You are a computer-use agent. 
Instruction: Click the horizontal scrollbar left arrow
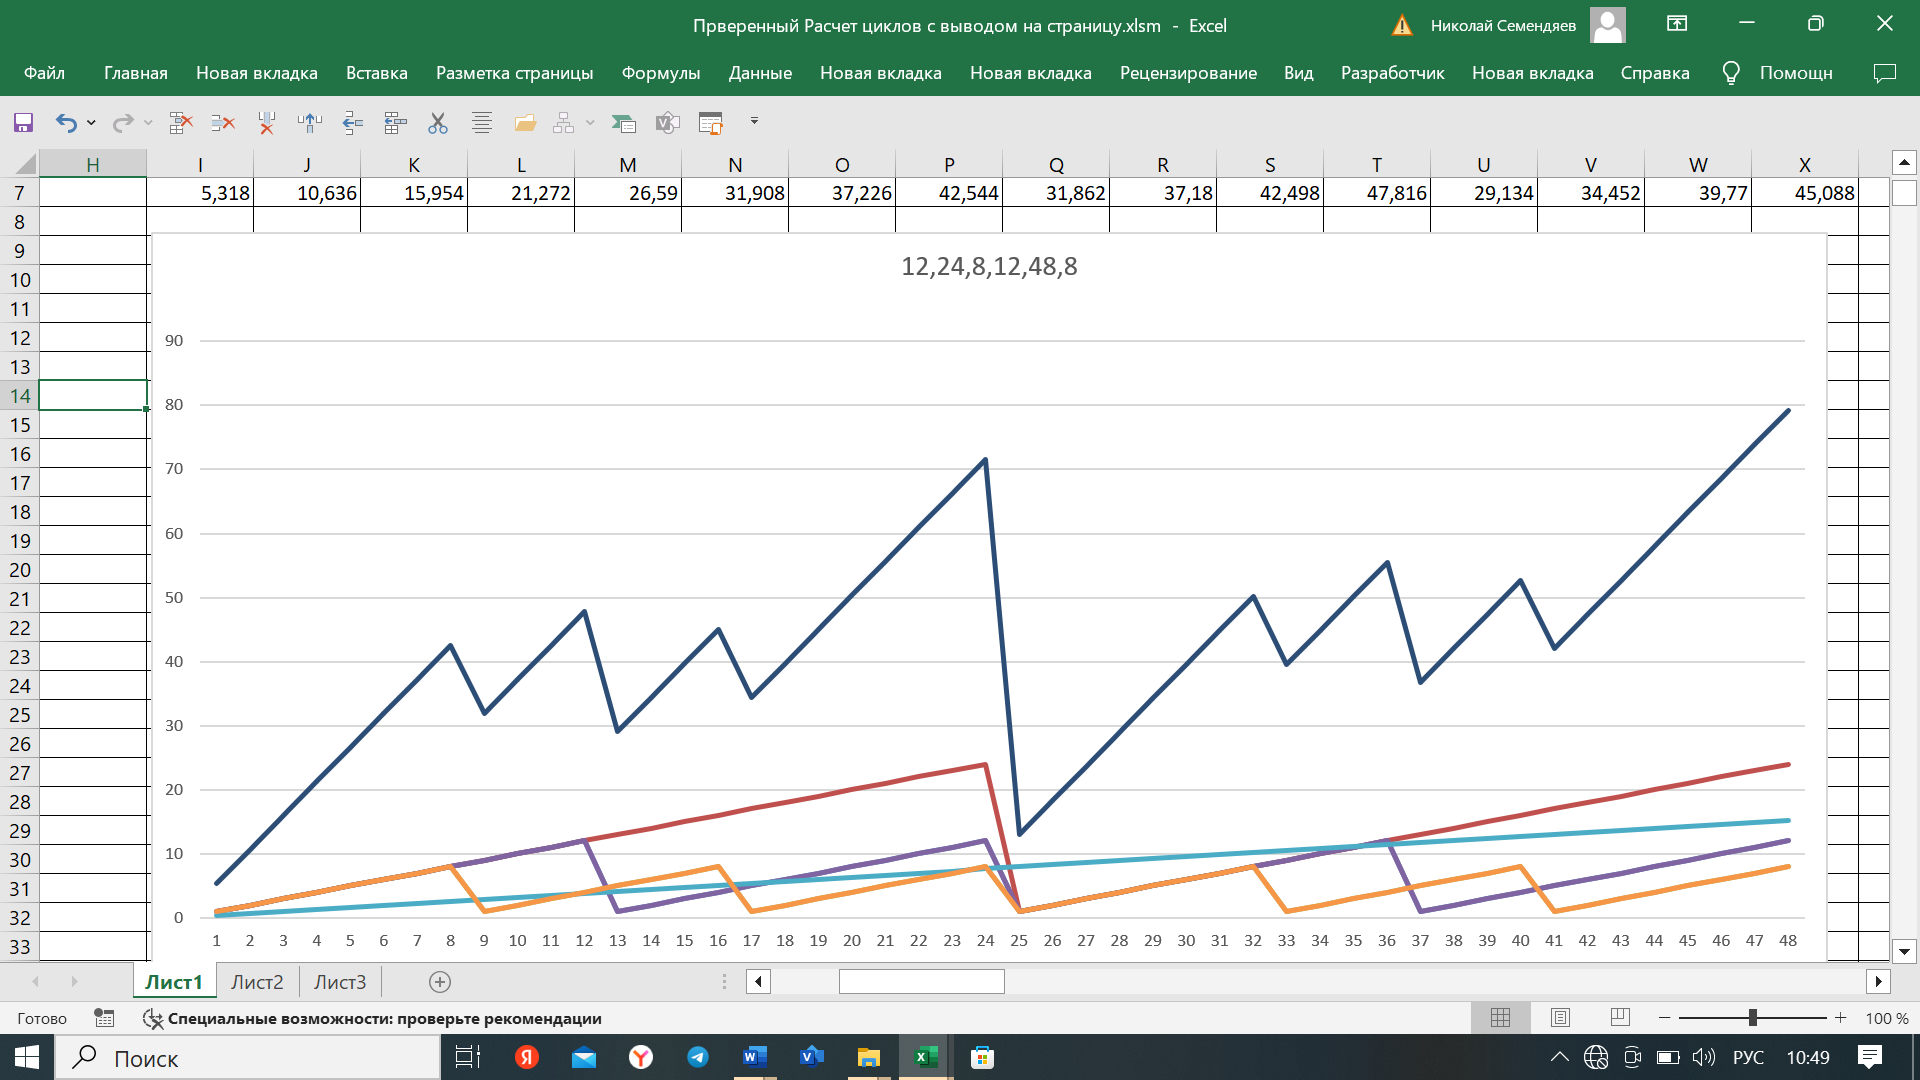coord(758,982)
